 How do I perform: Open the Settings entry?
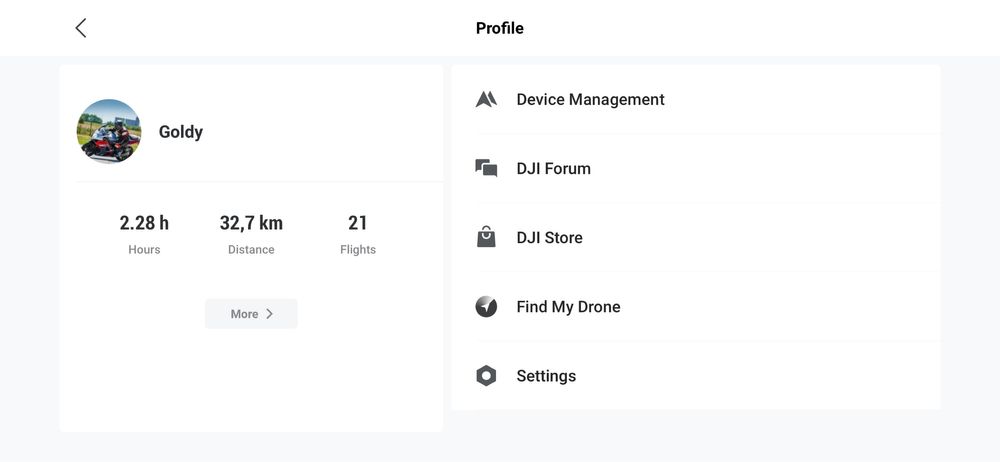696,375
